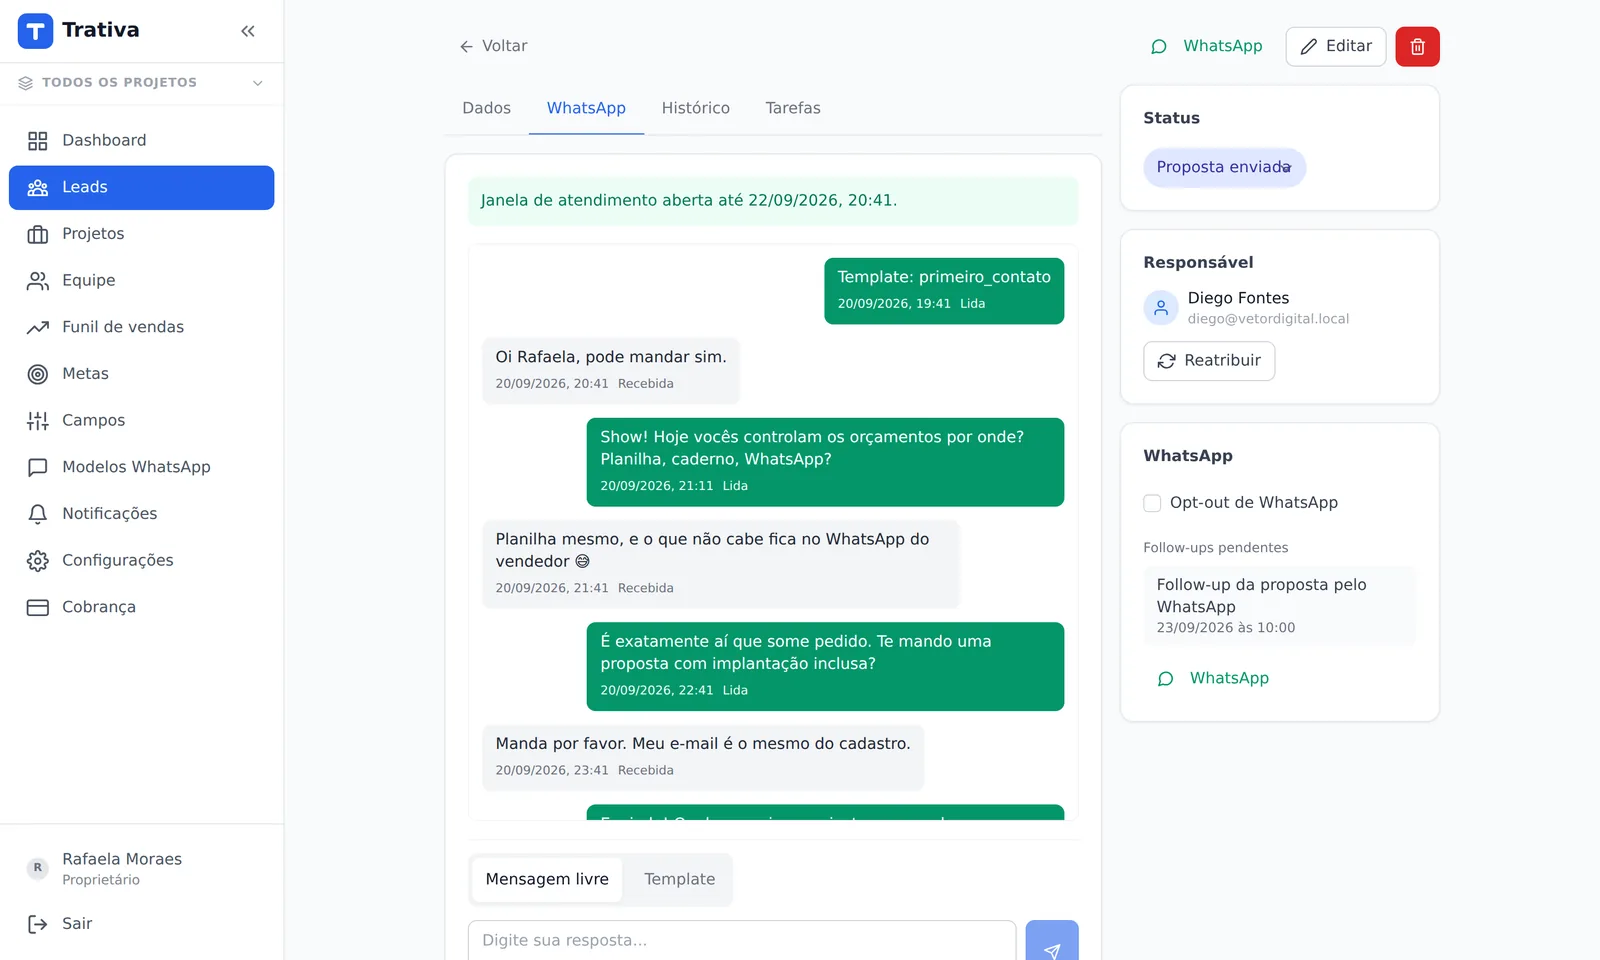The width and height of the screenshot is (1600, 960).
Task: Click the Campos sliders icon
Action: (x=38, y=421)
